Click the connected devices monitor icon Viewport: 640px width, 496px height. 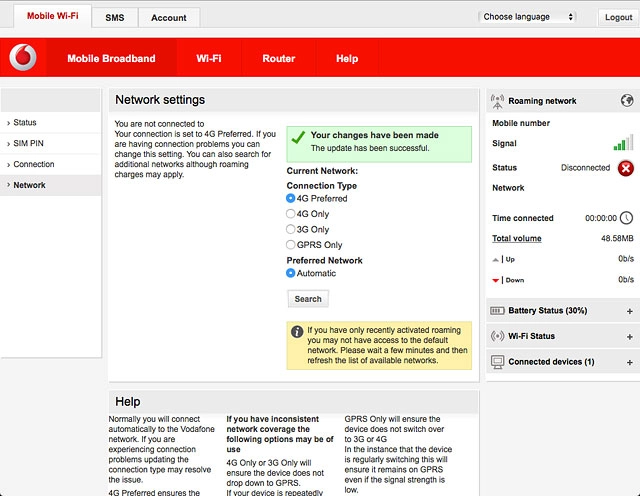tap(498, 361)
